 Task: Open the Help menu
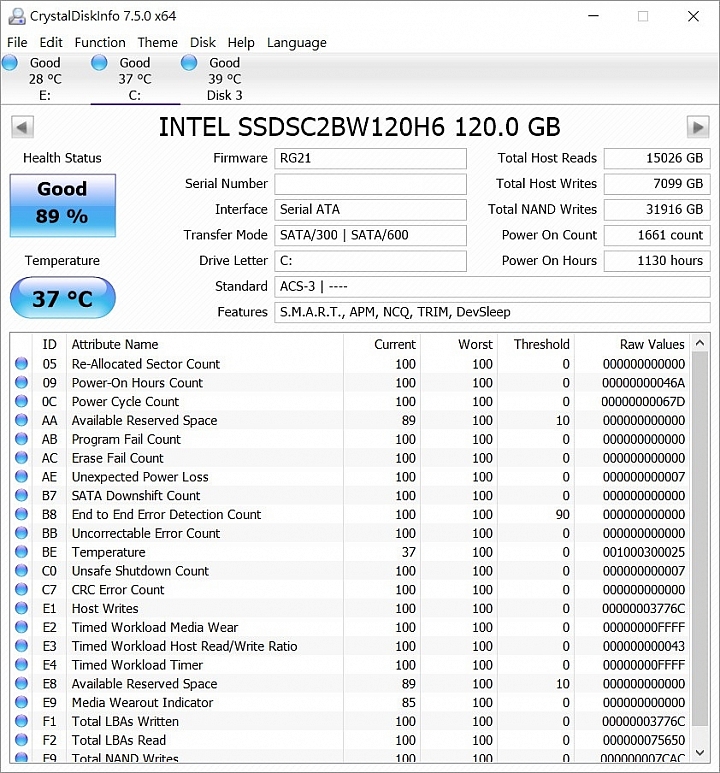click(x=241, y=42)
